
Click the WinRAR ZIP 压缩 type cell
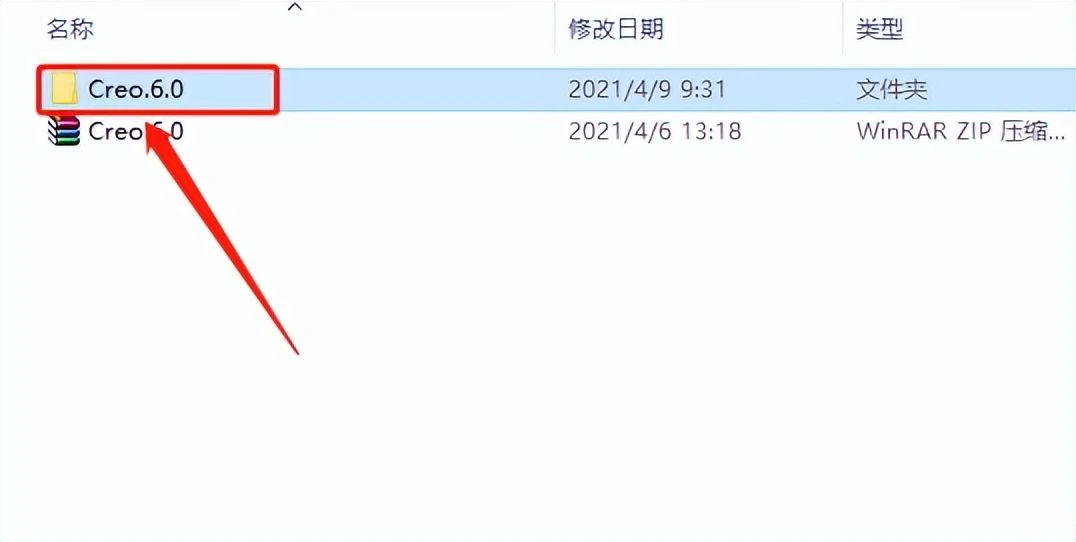pyautogui.click(x=961, y=131)
